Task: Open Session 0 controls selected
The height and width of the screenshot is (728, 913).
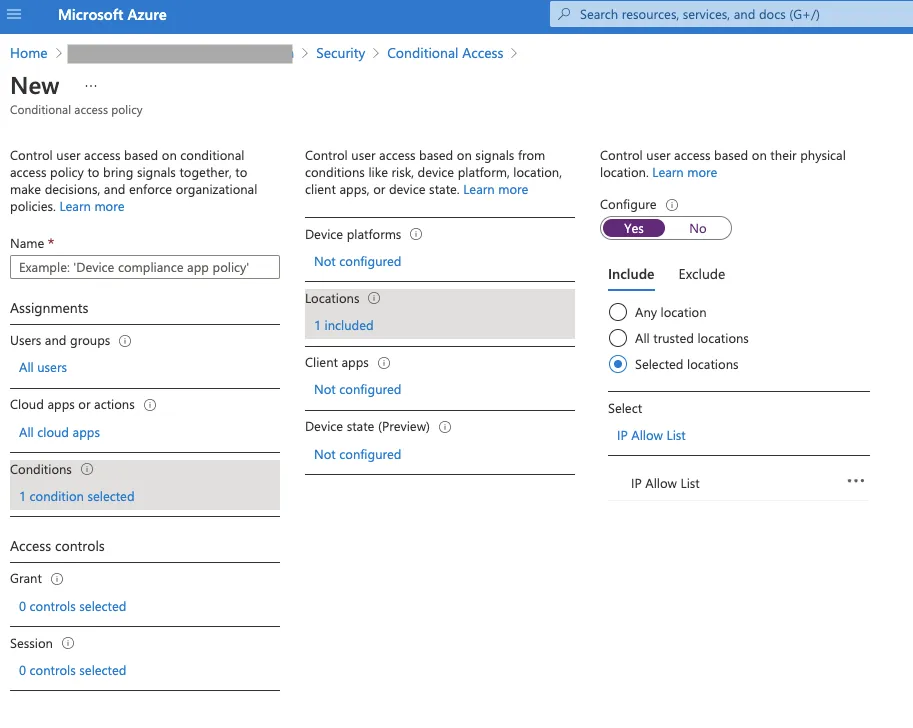Action: (72, 671)
